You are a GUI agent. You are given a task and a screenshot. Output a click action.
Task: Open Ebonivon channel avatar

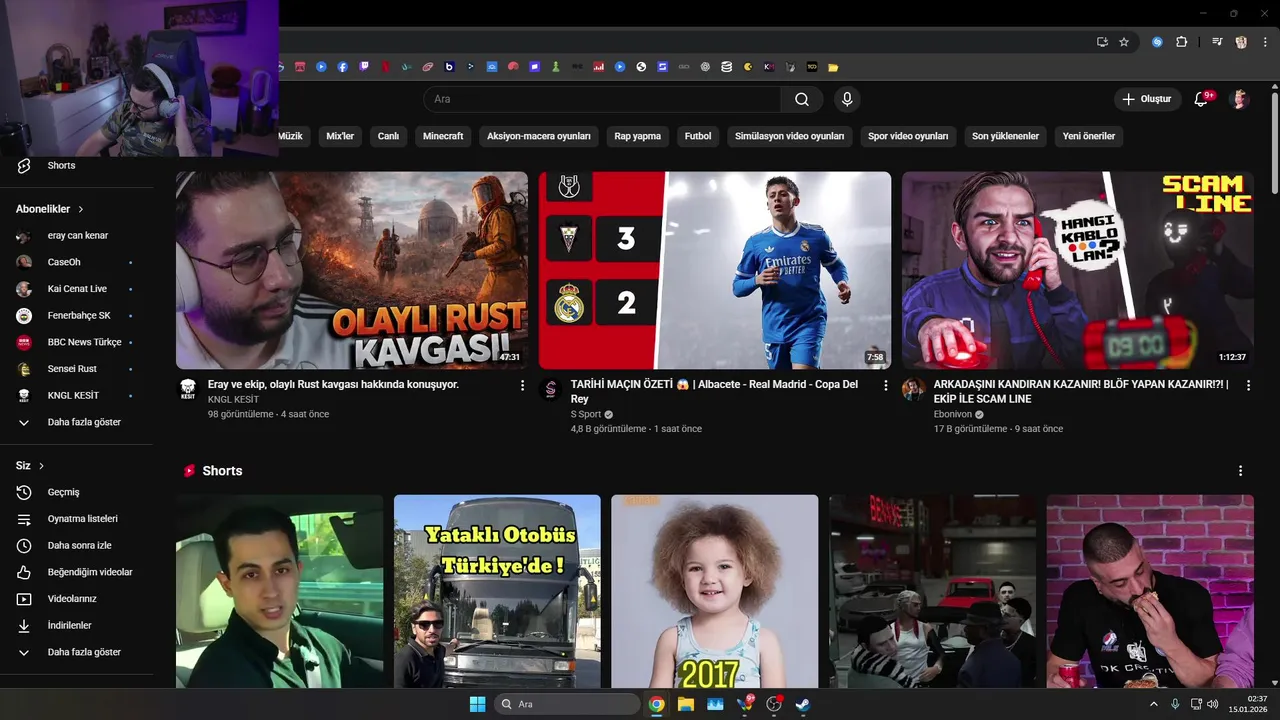pos(913,389)
